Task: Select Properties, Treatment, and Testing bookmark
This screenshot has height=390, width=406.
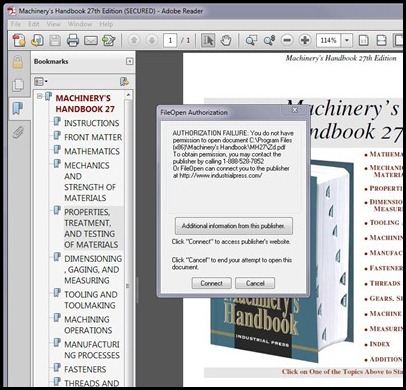Action: [91, 228]
